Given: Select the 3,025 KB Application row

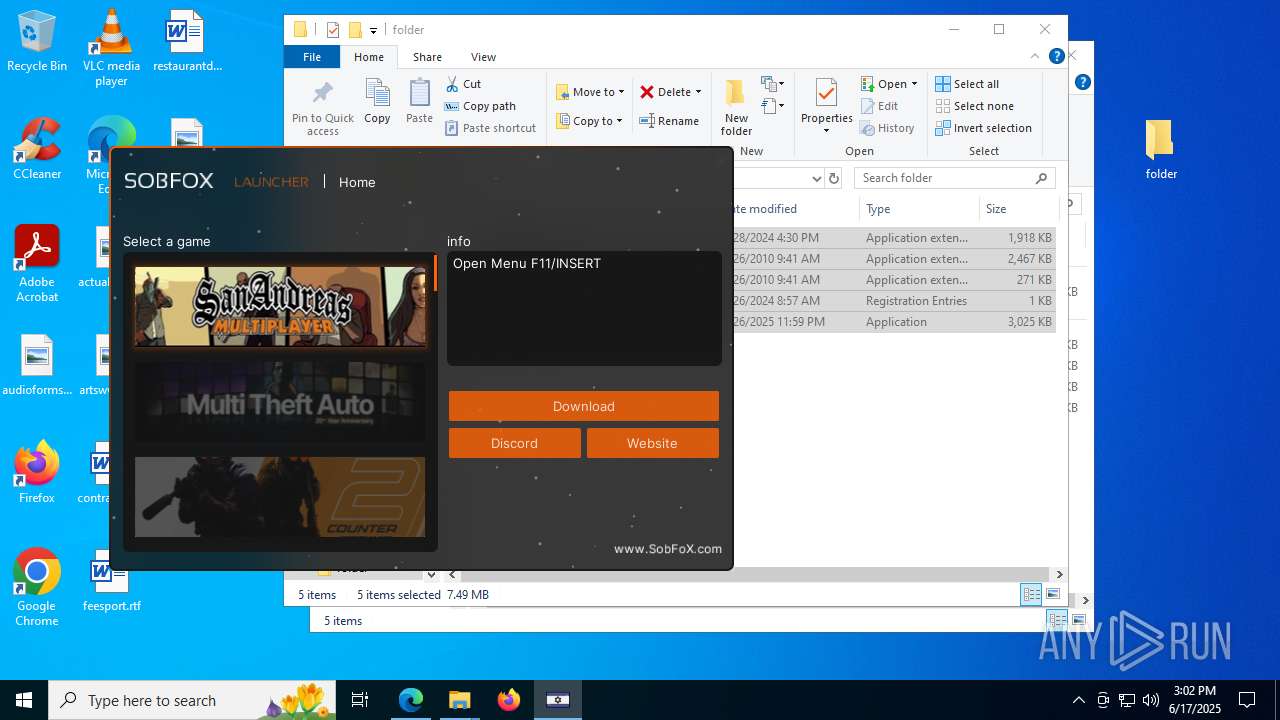Looking at the screenshot, I should tap(893, 322).
